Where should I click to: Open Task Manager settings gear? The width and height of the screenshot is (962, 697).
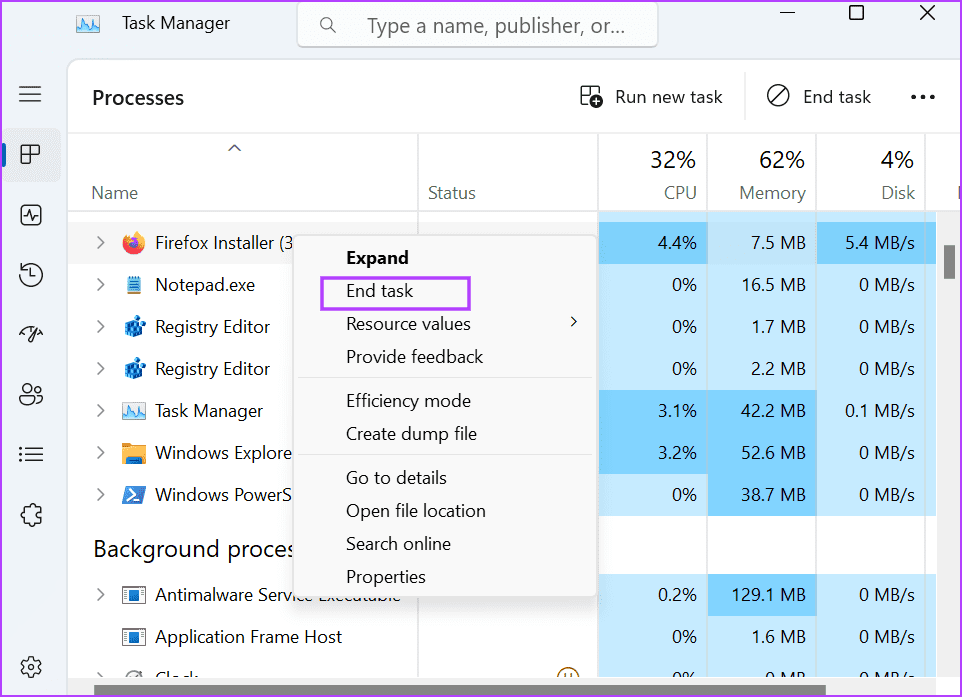[x=31, y=666]
